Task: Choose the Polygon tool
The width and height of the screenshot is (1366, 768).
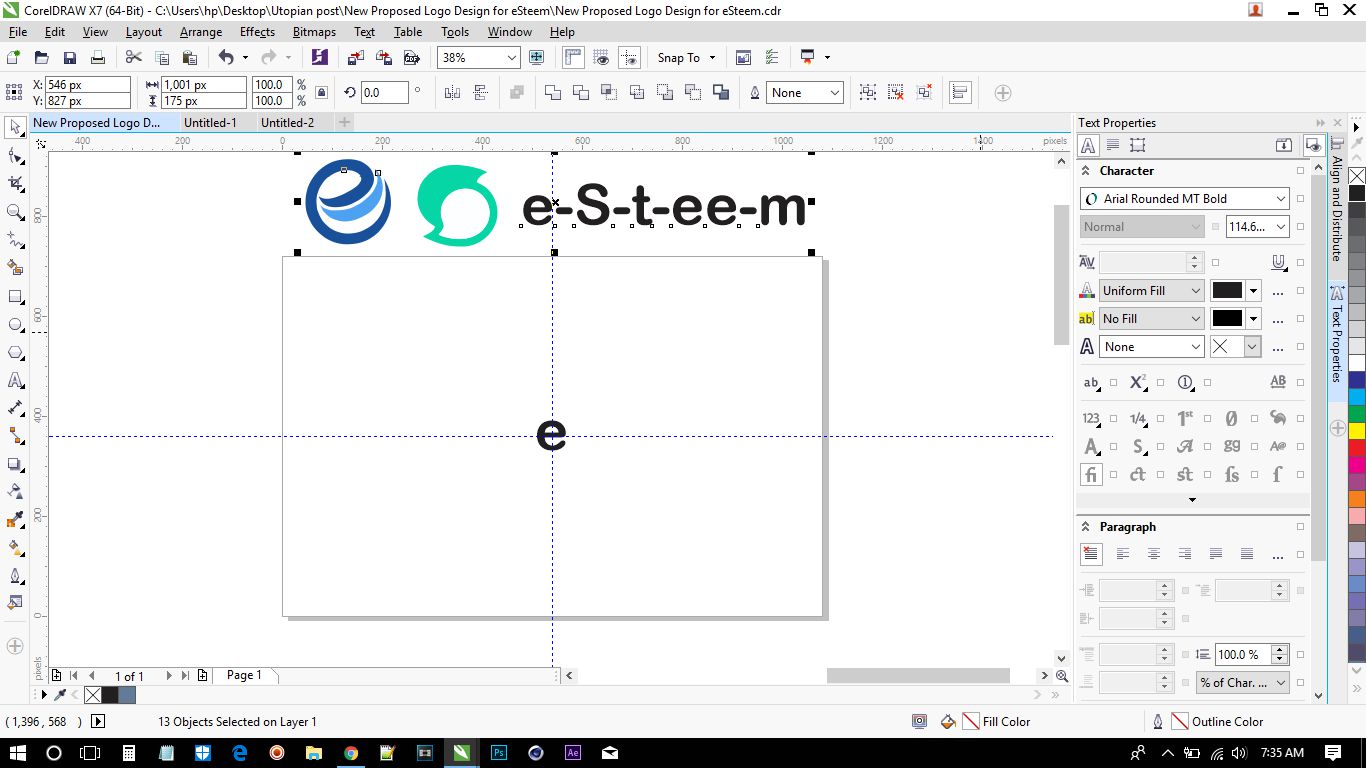Action: pyautogui.click(x=15, y=352)
